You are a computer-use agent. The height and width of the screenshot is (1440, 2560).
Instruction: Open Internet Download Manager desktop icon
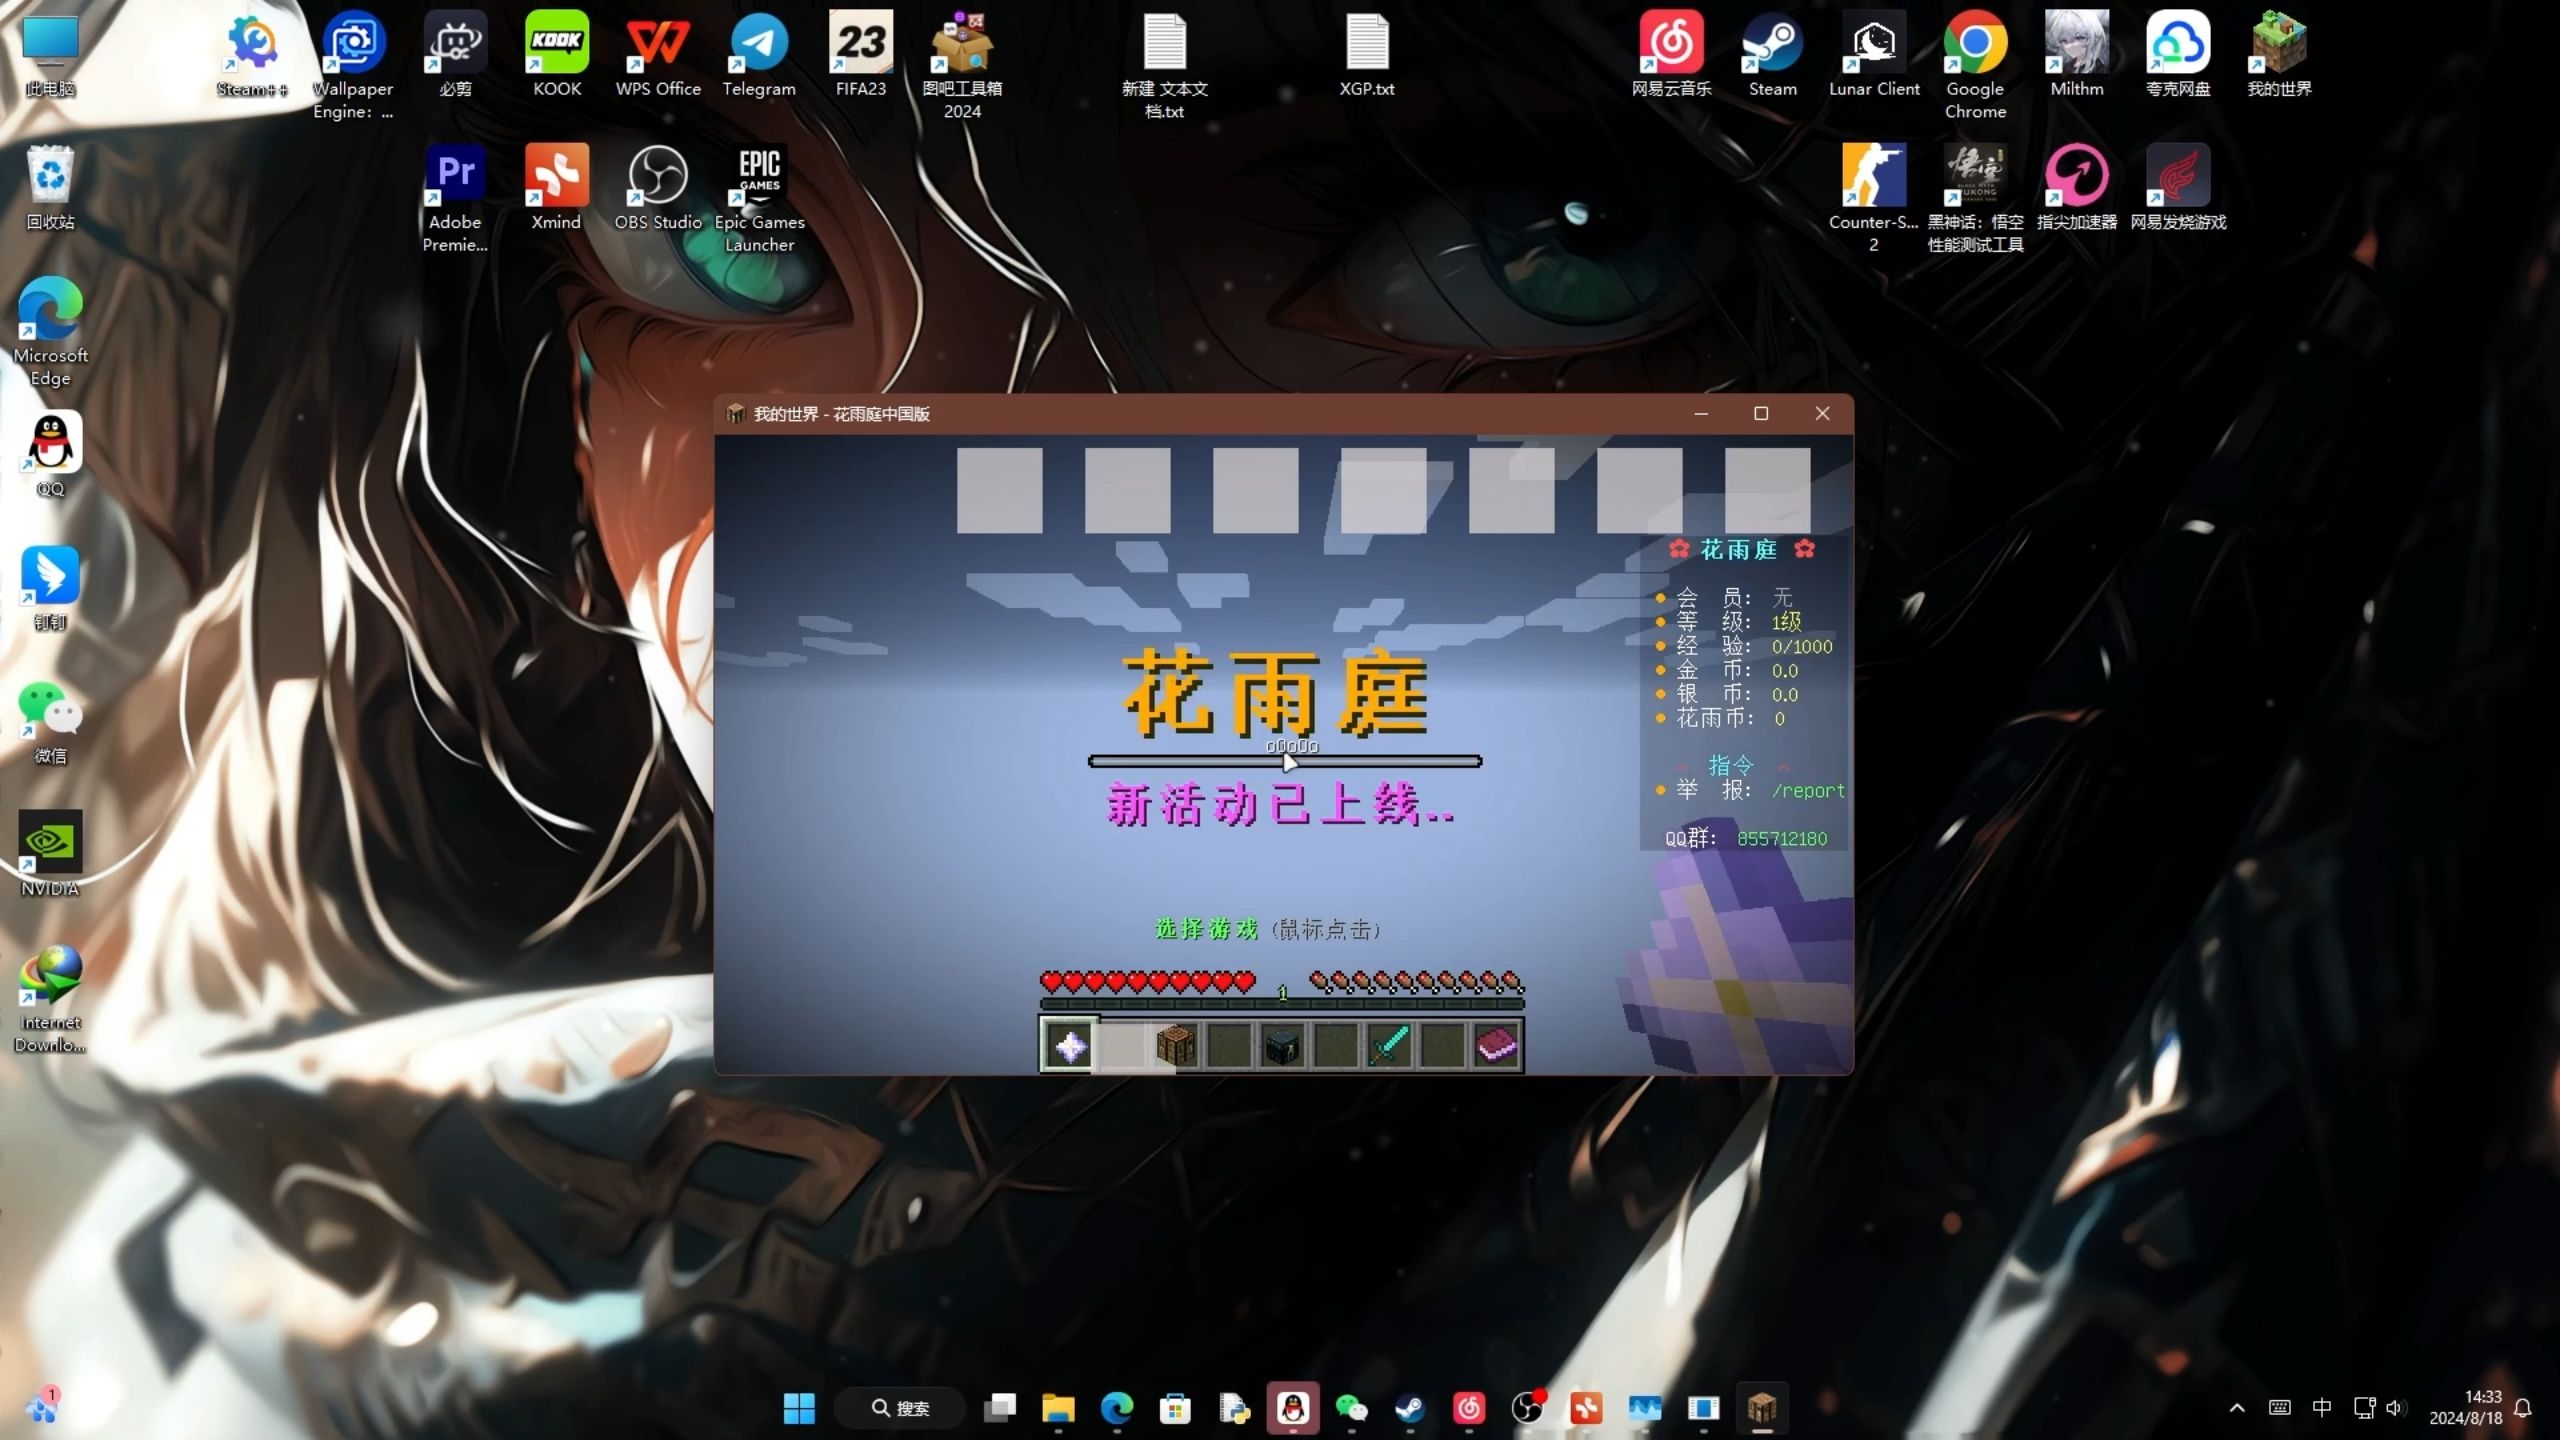[x=50, y=999]
